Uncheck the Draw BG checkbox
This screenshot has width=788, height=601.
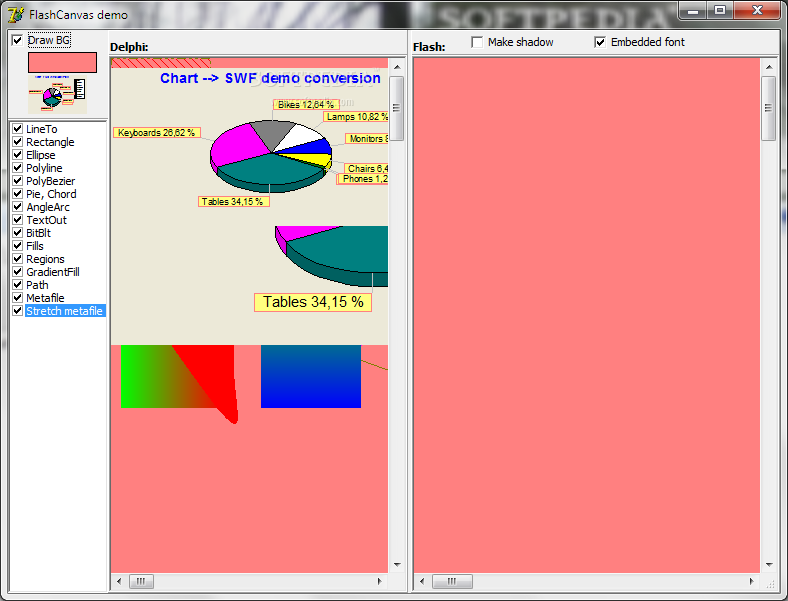pyautogui.click(x=17, y=40)
